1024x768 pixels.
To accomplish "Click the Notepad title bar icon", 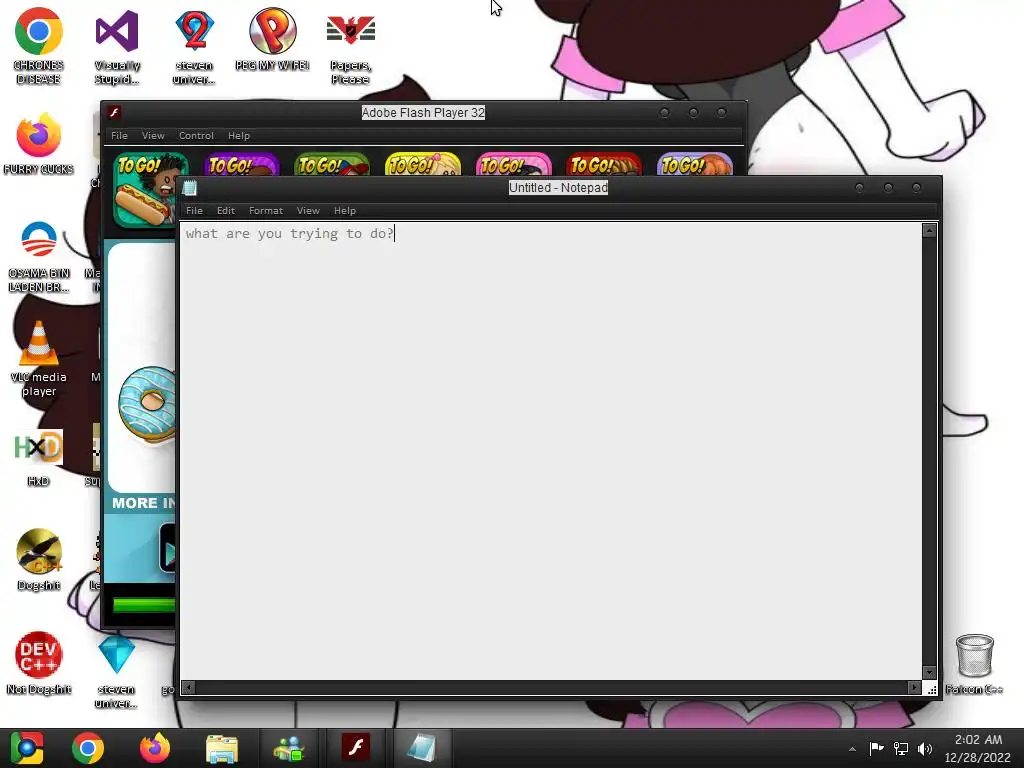I will tap(190, 188).
